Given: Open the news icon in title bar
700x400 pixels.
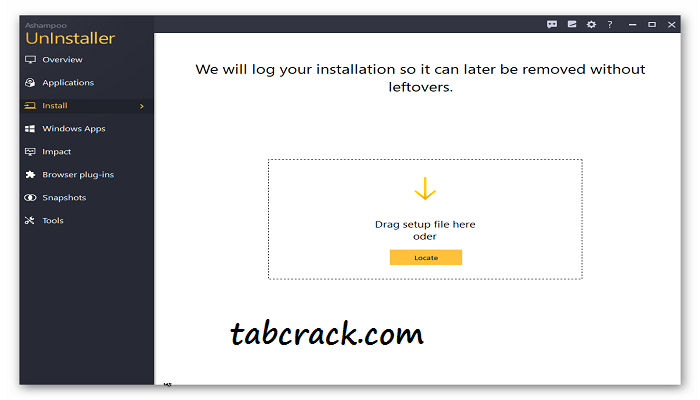Looking at the screenshot, I should 572,25.
